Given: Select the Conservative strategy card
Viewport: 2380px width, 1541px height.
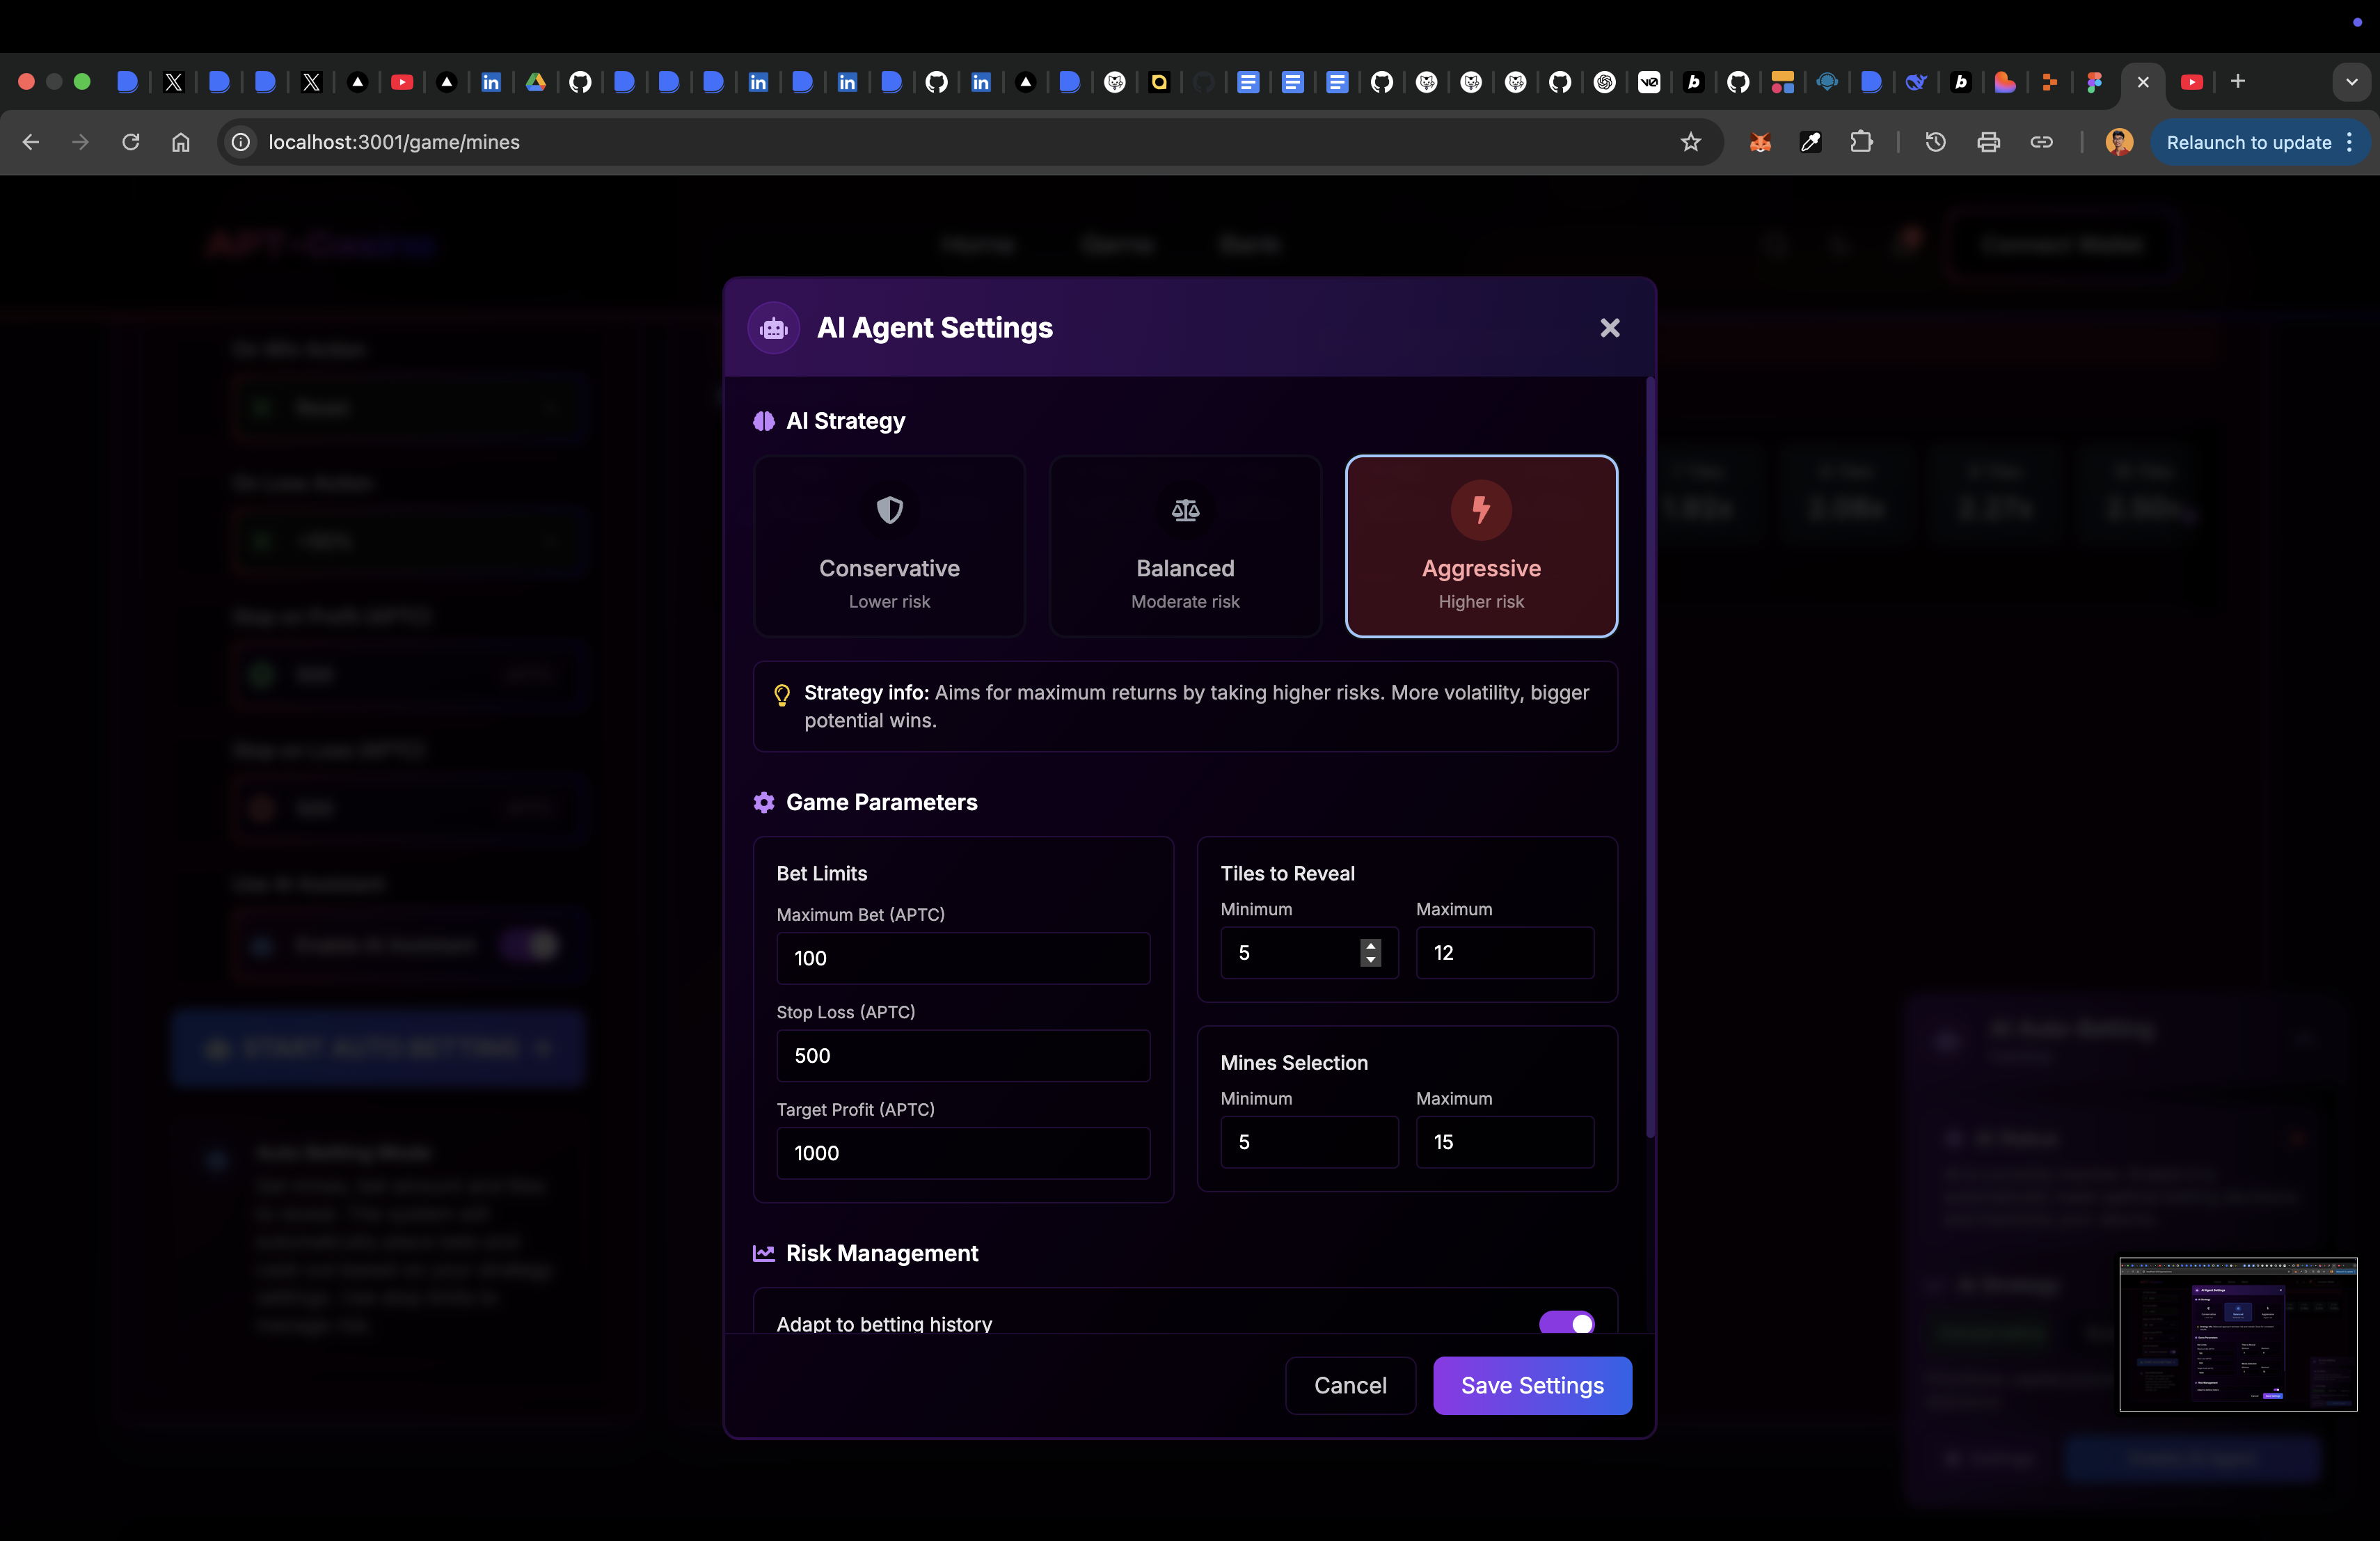Looking at the screenshot, I should coord(889,546).
